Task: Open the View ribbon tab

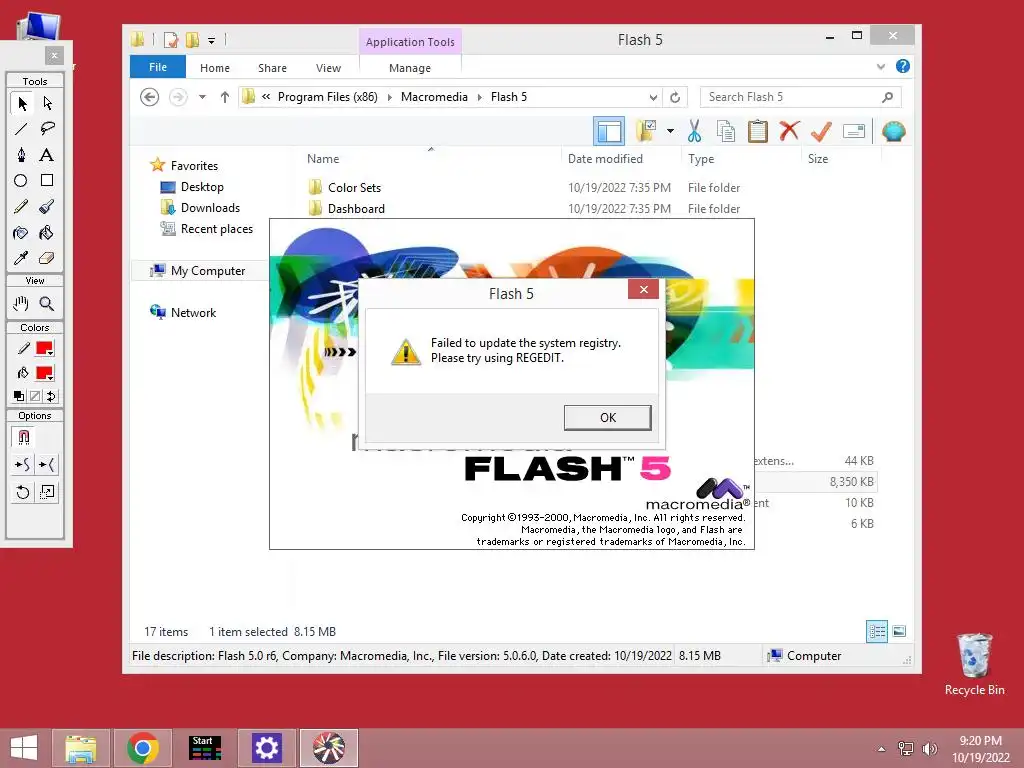Action: click(328, 68)
